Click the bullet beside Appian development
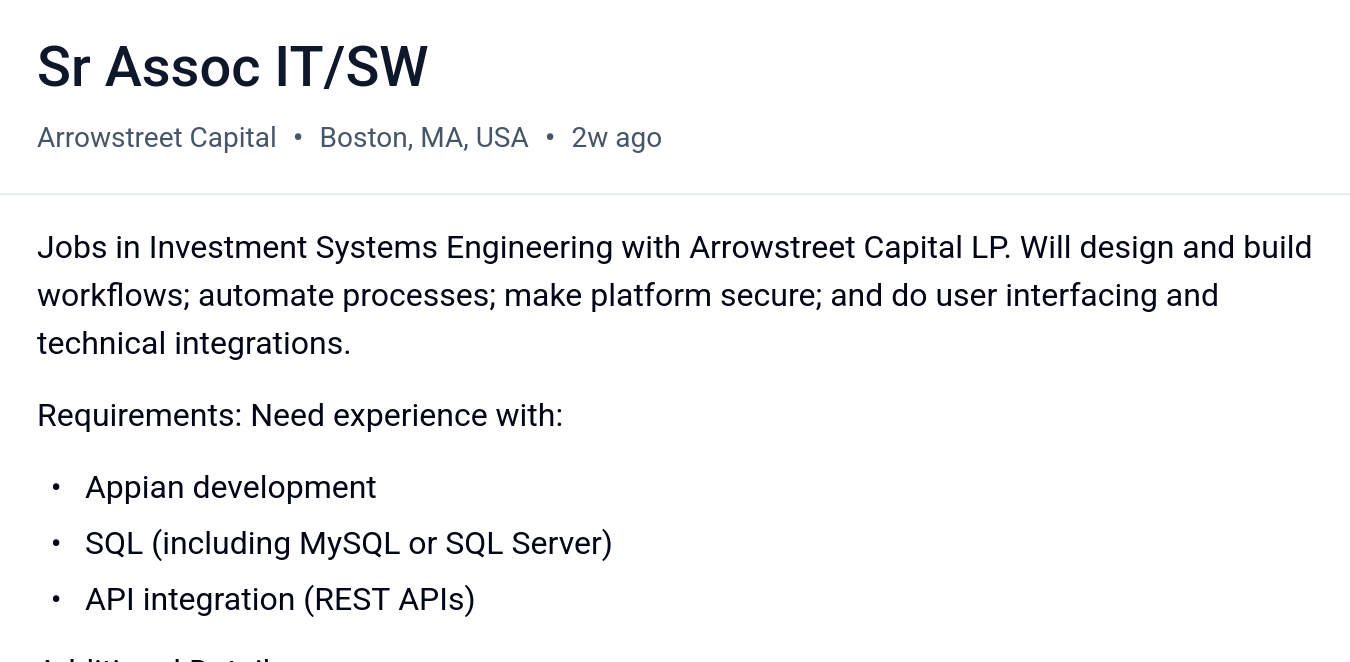This screenshot has height=662, width=1350. tap(57, 488)
